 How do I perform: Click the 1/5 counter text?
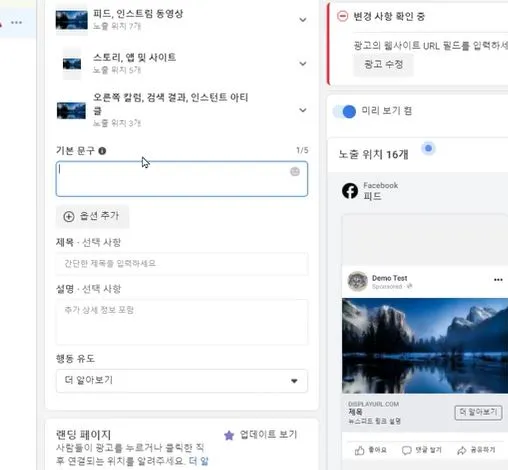pos(302,150)
